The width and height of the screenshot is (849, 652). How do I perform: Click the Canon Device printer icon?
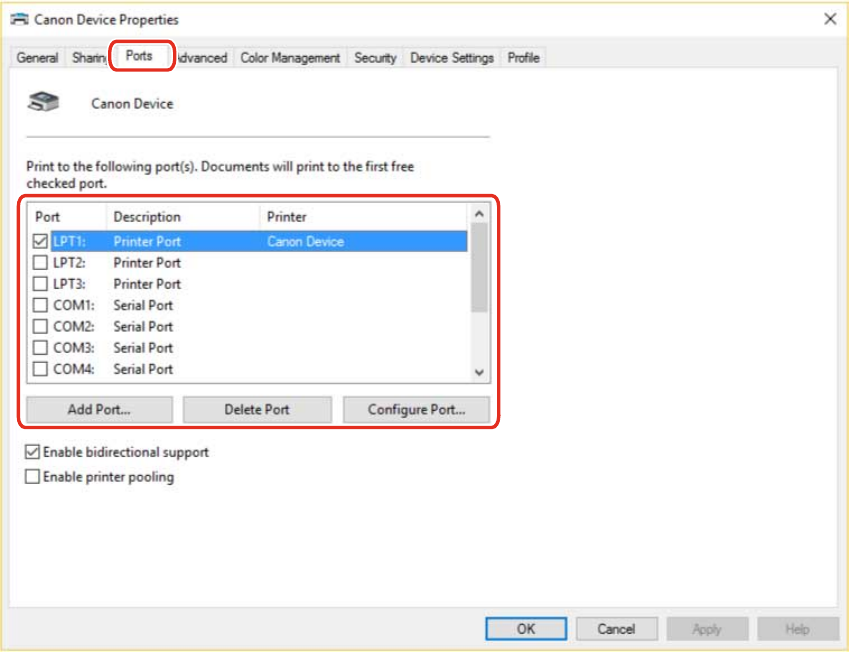[x=43, y=102]
